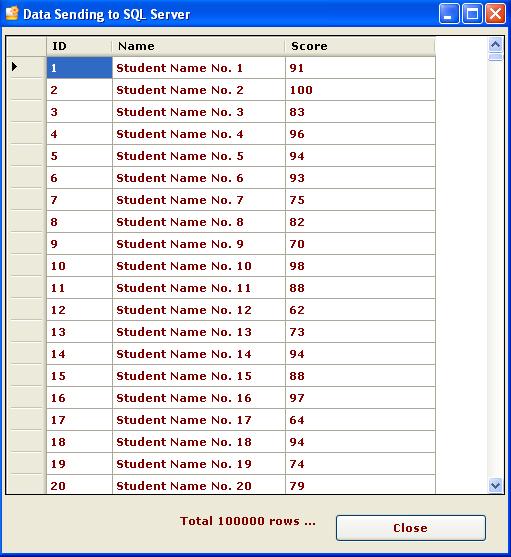
Task: Click the scrollbar down arrow
Action: [x=495, y=485]
